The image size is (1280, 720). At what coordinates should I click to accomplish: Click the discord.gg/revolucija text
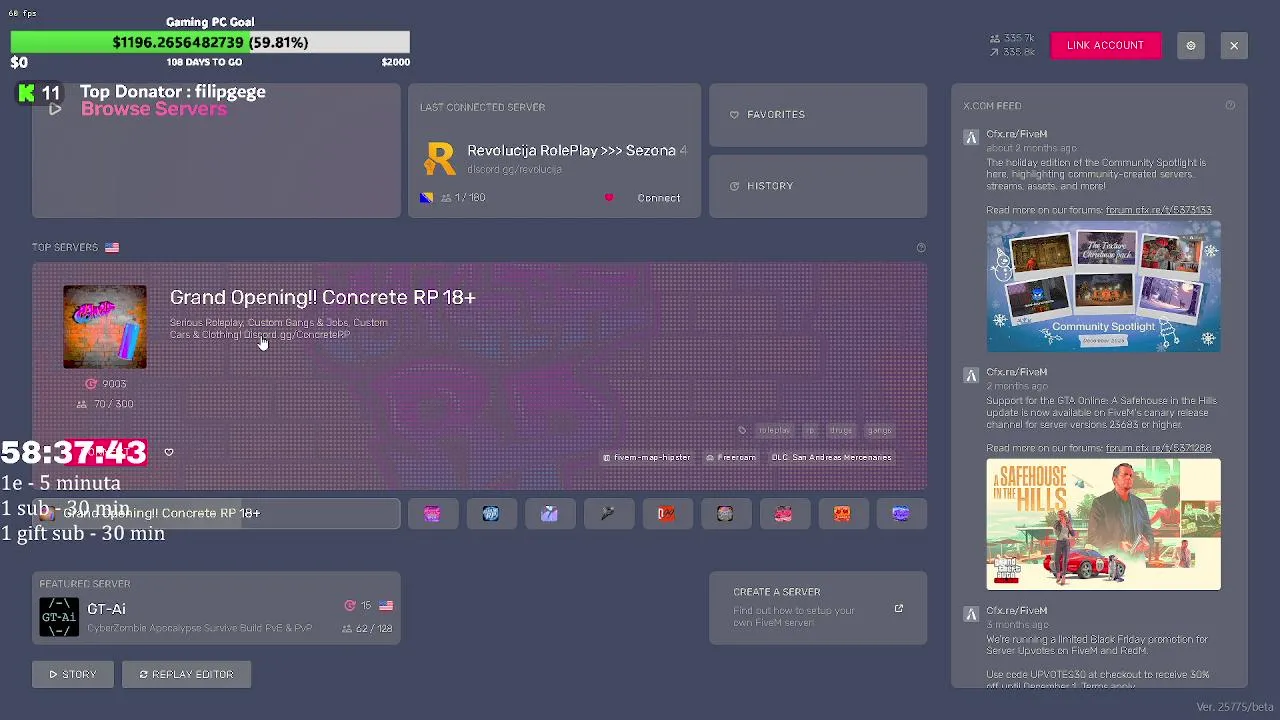click(x=514, y=169)
